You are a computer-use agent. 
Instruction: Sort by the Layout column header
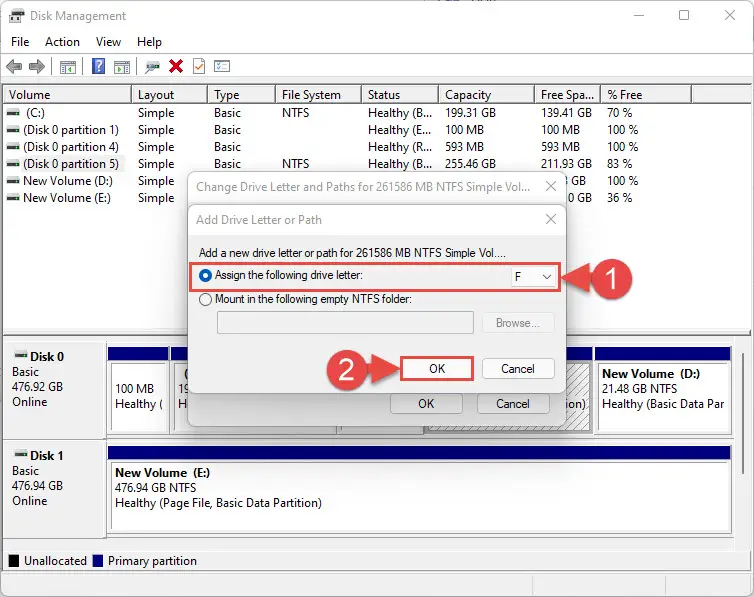coord(169,95)
